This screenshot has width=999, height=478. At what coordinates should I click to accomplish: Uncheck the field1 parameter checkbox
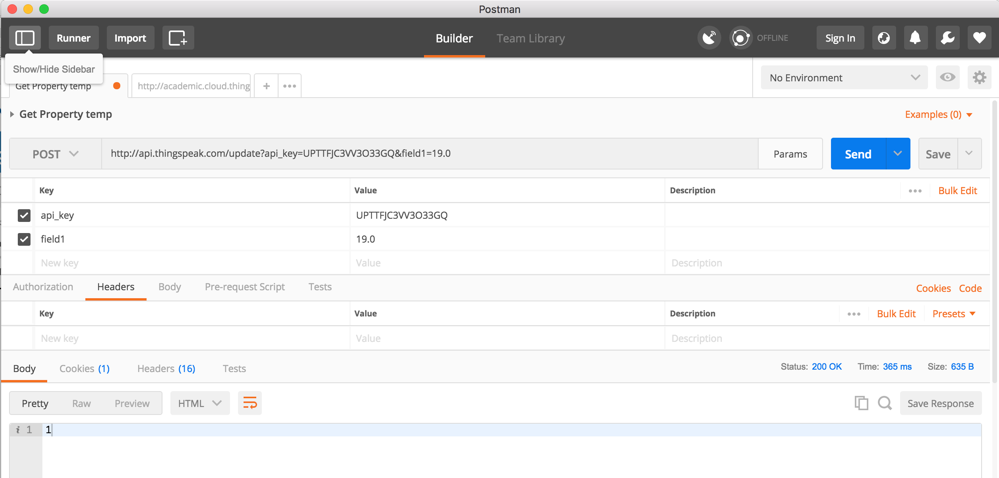click(24, 239)
